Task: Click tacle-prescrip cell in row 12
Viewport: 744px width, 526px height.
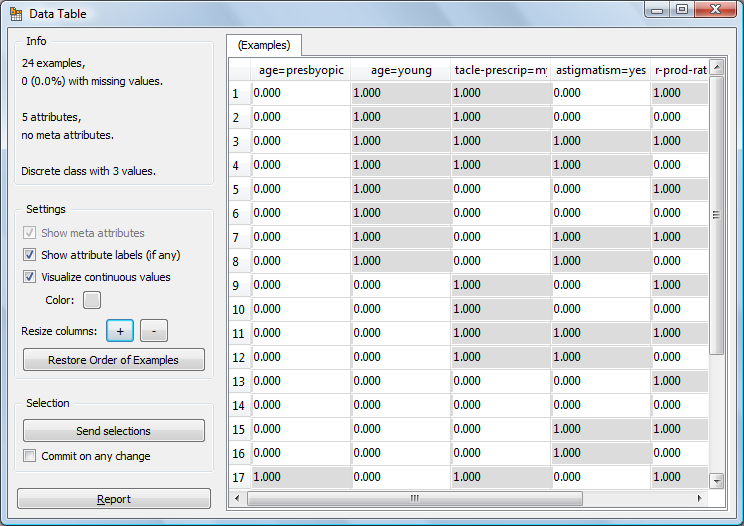Action: 501,357
